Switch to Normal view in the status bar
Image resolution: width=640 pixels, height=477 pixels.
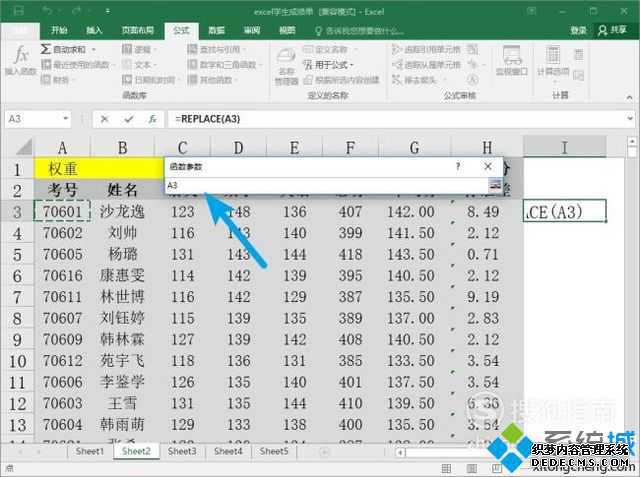click(446, 468)
